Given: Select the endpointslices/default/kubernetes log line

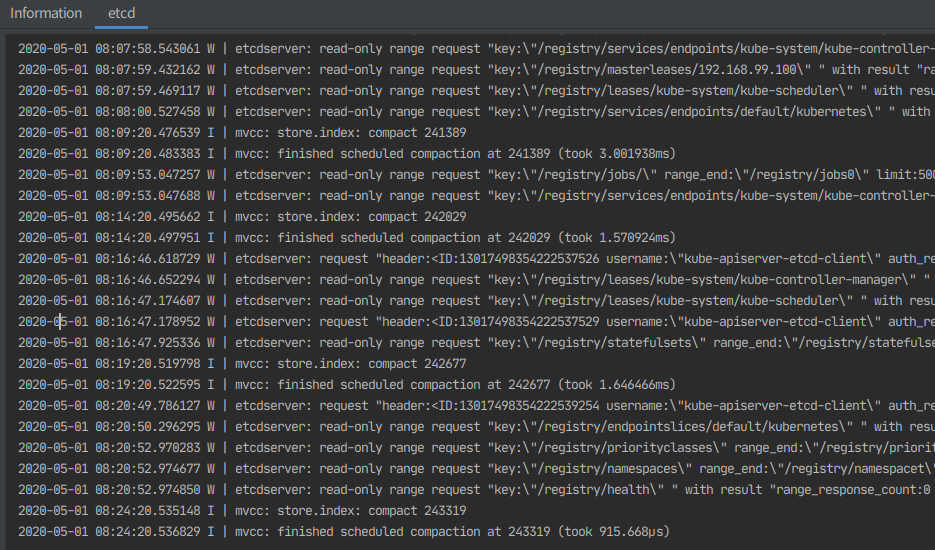Looking at the screenshot, I should (x=476, y=427).
